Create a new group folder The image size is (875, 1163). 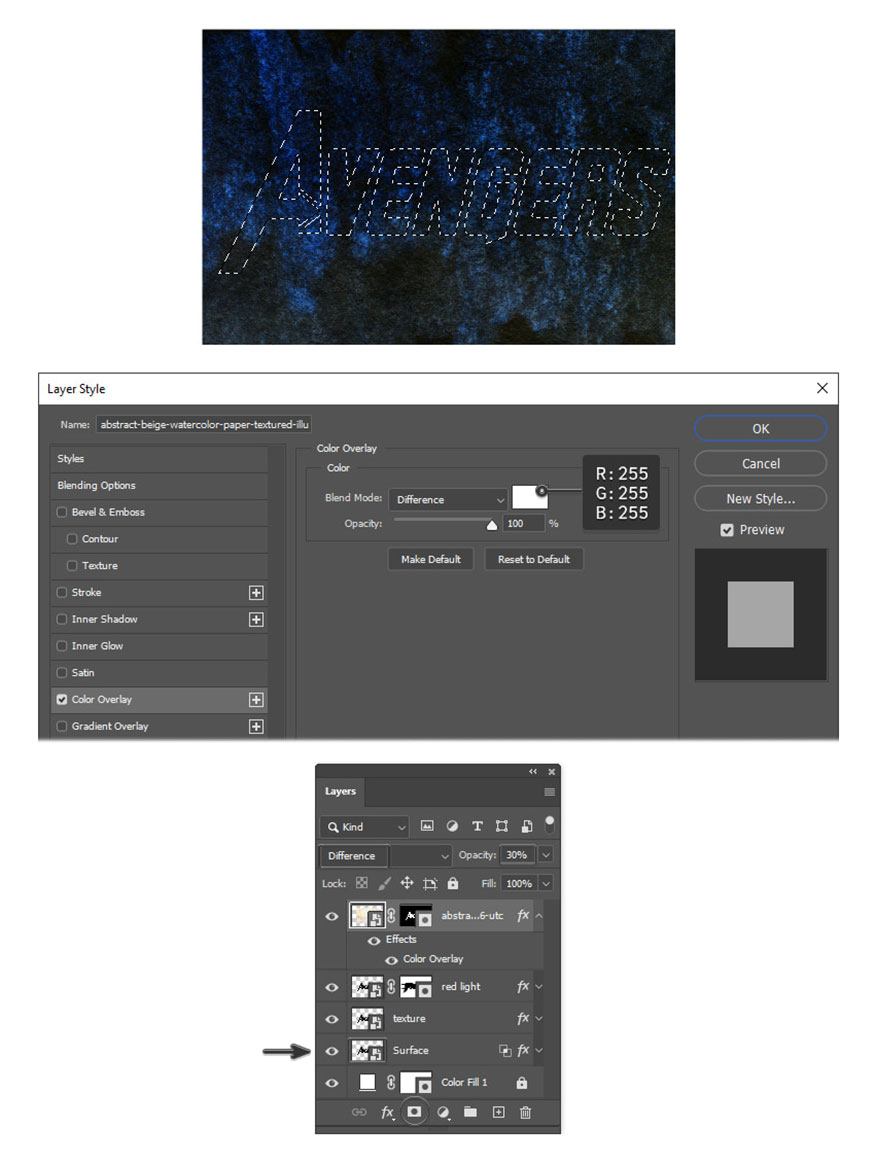coord(470,1111)
